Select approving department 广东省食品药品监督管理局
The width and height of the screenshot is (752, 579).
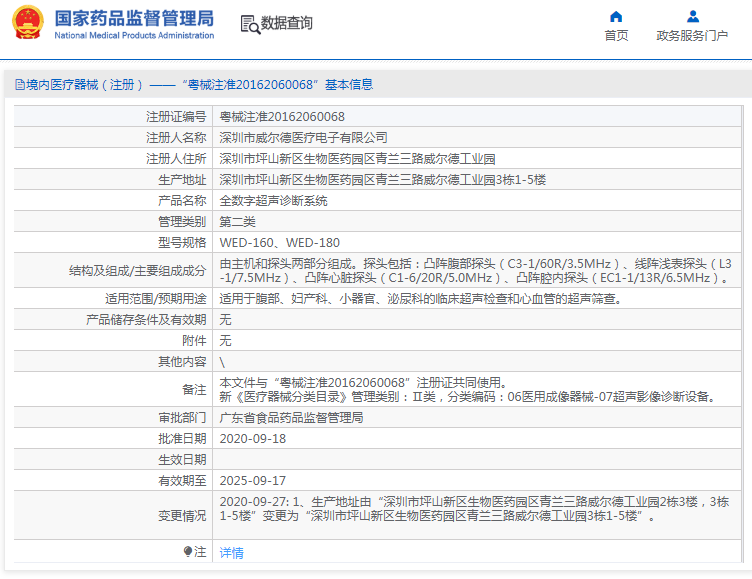point(291,418)
